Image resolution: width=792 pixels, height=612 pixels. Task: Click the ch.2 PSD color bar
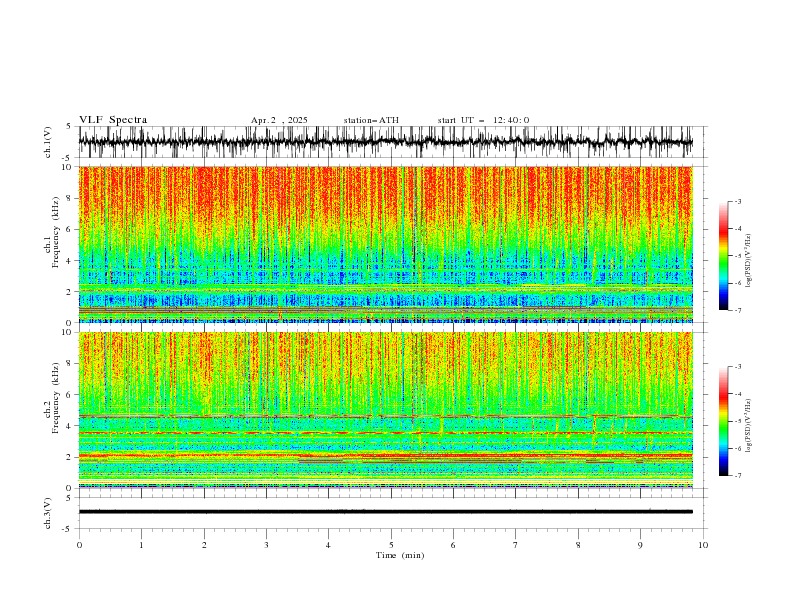[x=723, y=421]
